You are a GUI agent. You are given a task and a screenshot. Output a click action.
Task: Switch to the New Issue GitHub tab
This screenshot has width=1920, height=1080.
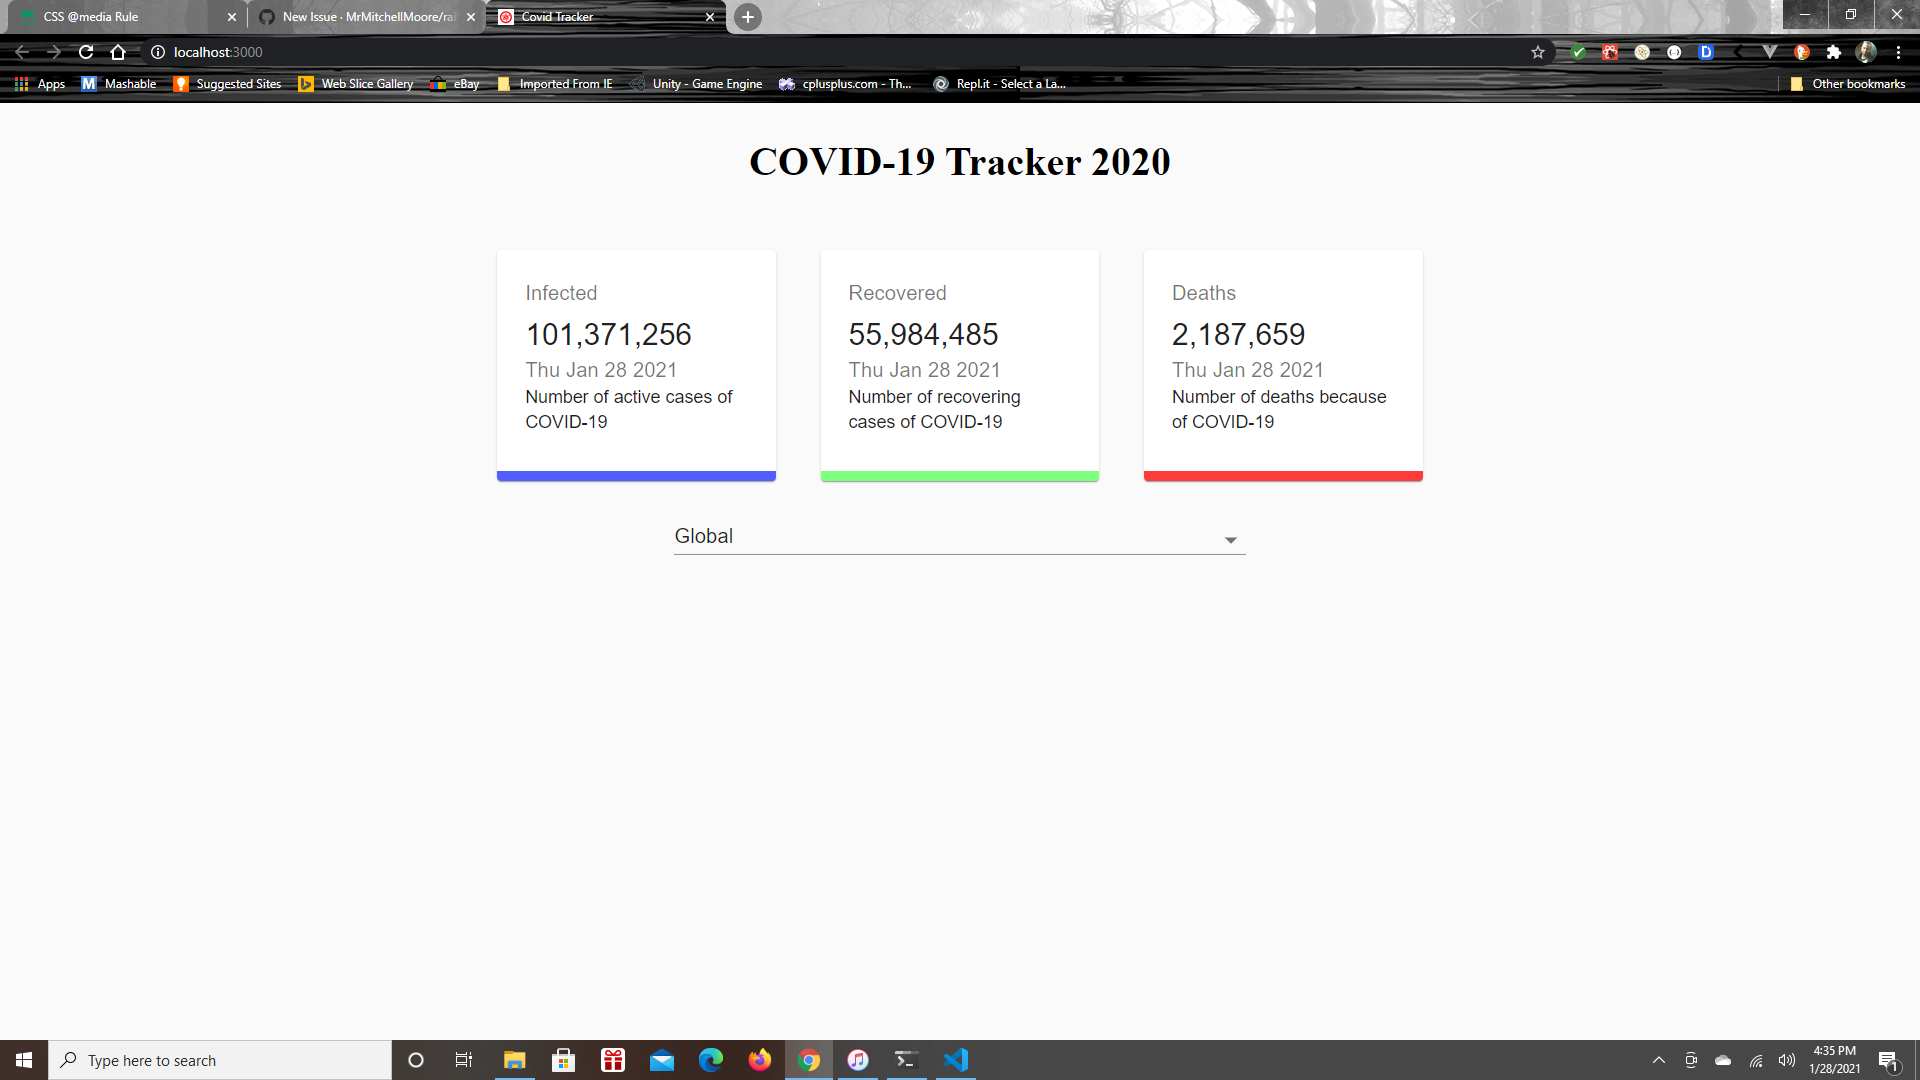pyautogui.click(x=365, y=17)
